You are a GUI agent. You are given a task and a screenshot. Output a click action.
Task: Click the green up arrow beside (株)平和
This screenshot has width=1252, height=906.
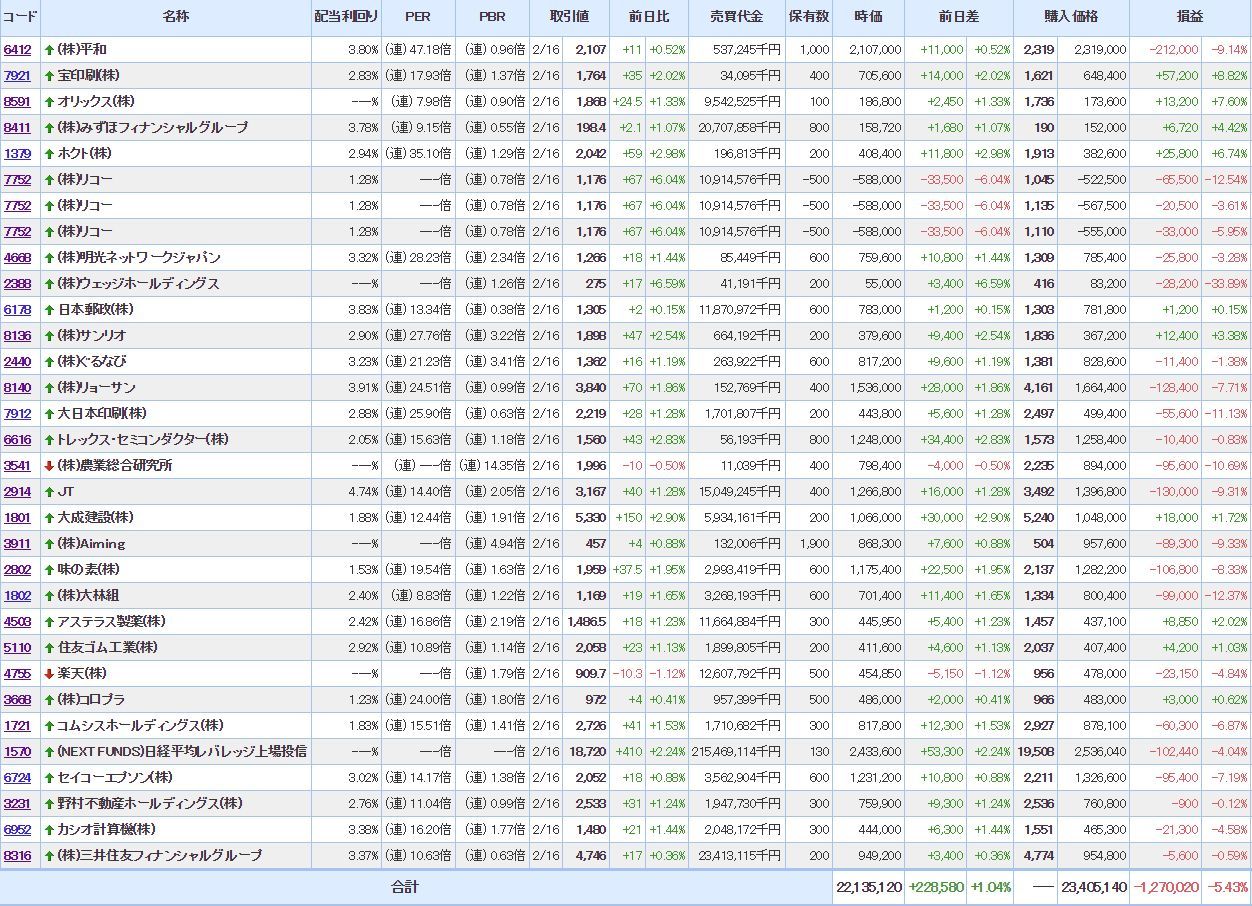click(49, 49)
